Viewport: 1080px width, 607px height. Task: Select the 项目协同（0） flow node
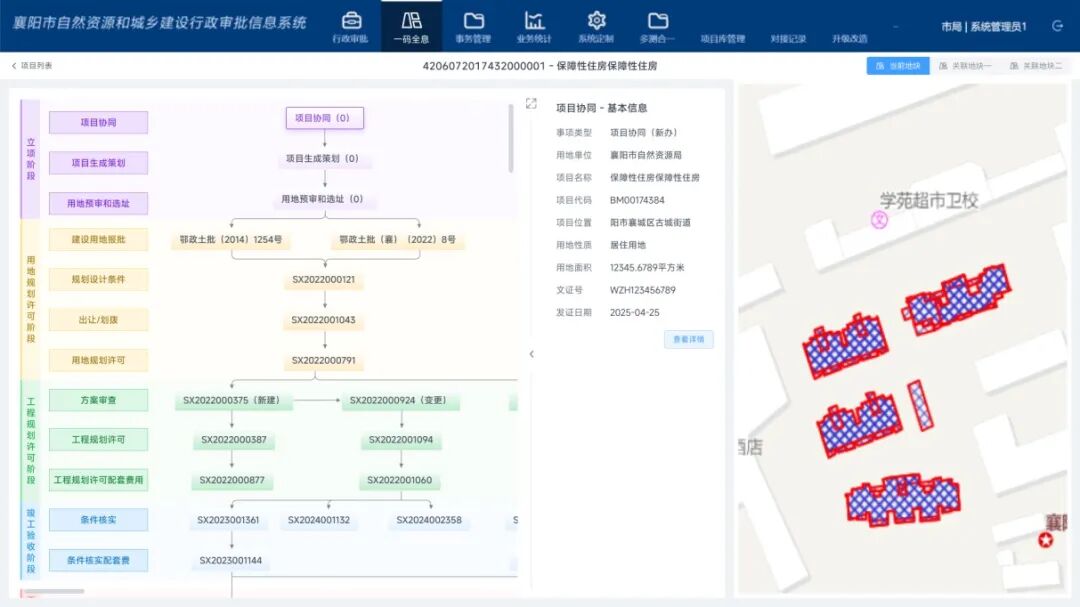[324, 118]
